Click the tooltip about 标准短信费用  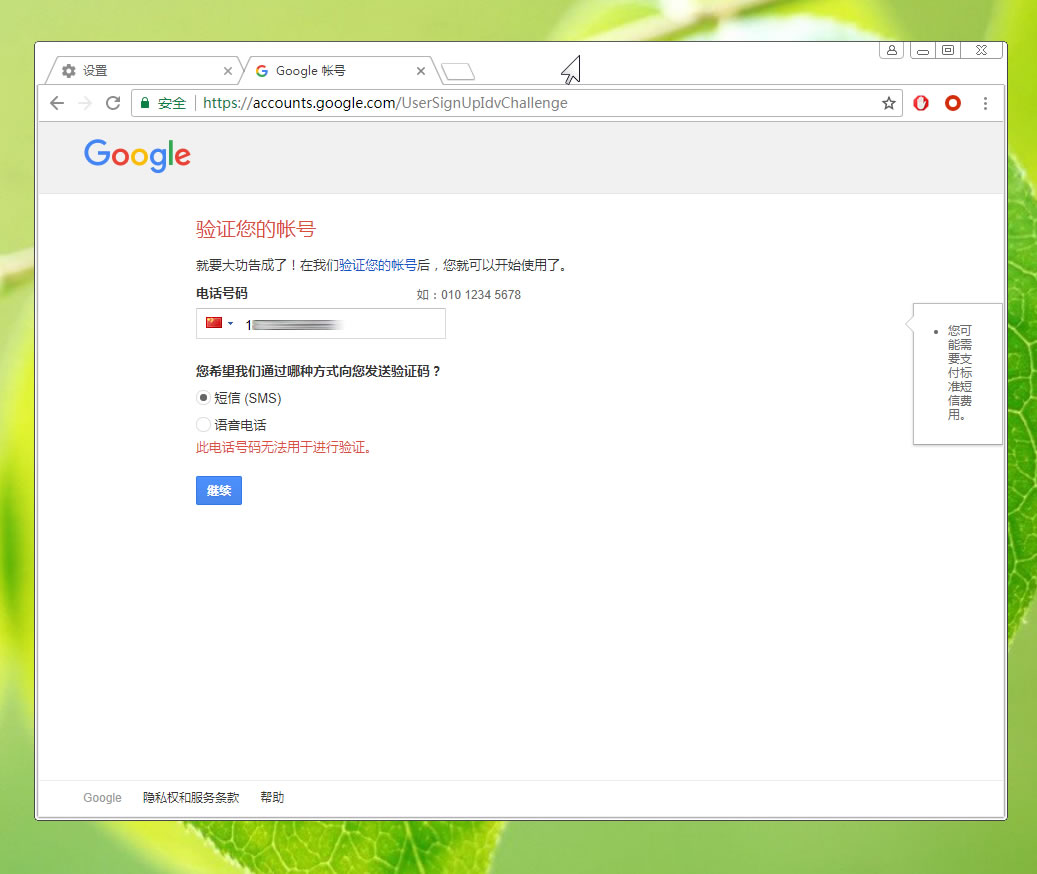click(x=958, y=374)
